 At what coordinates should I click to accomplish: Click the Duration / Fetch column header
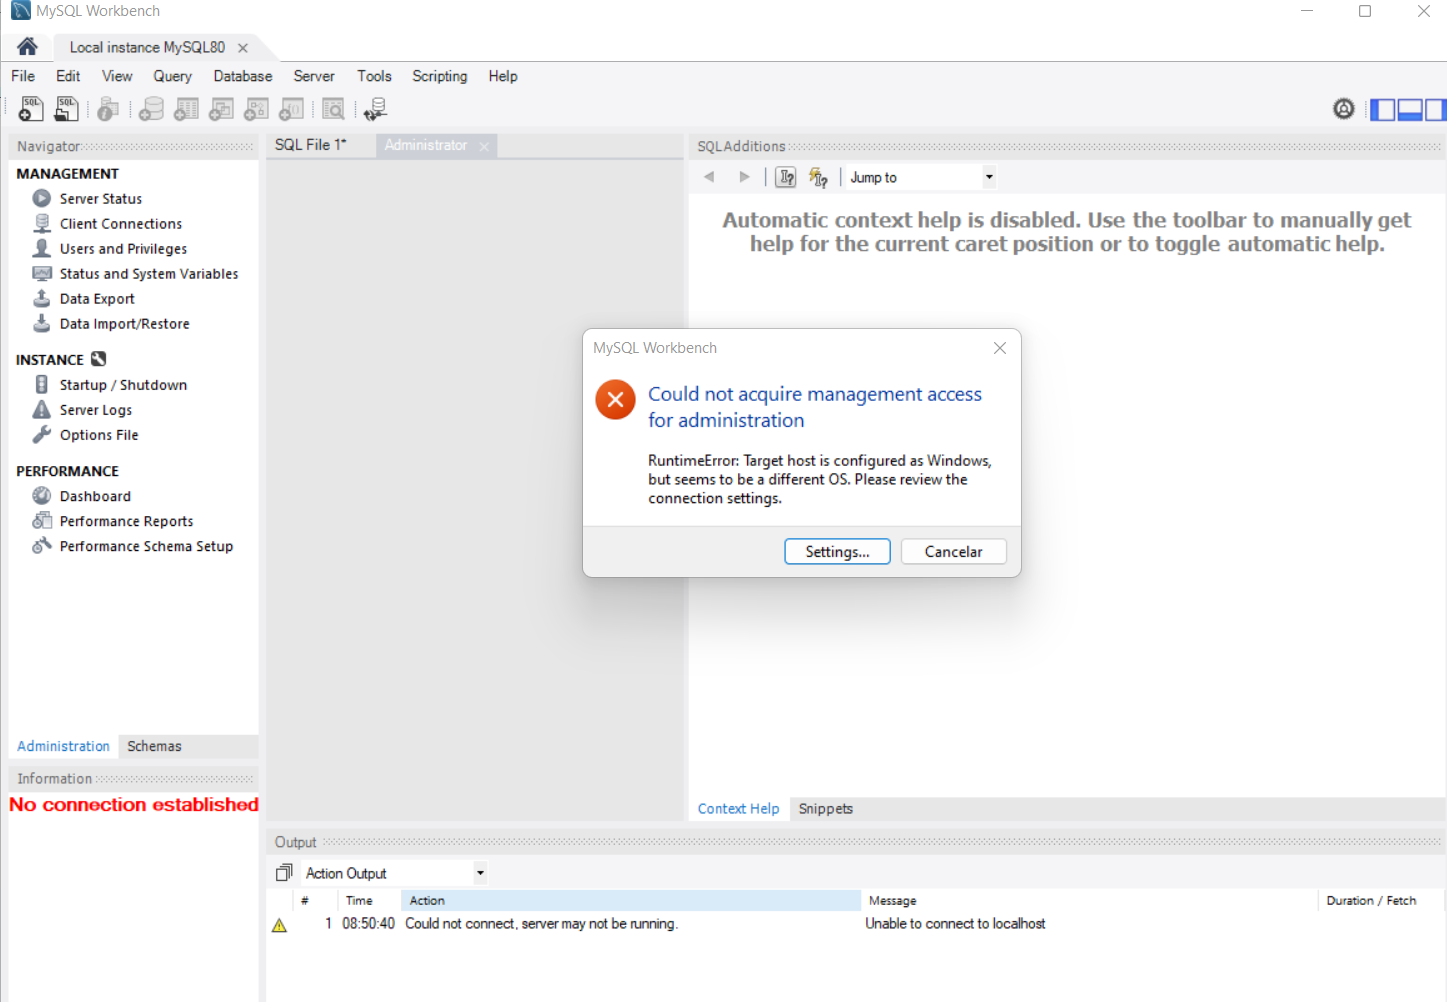point(1380,900)
